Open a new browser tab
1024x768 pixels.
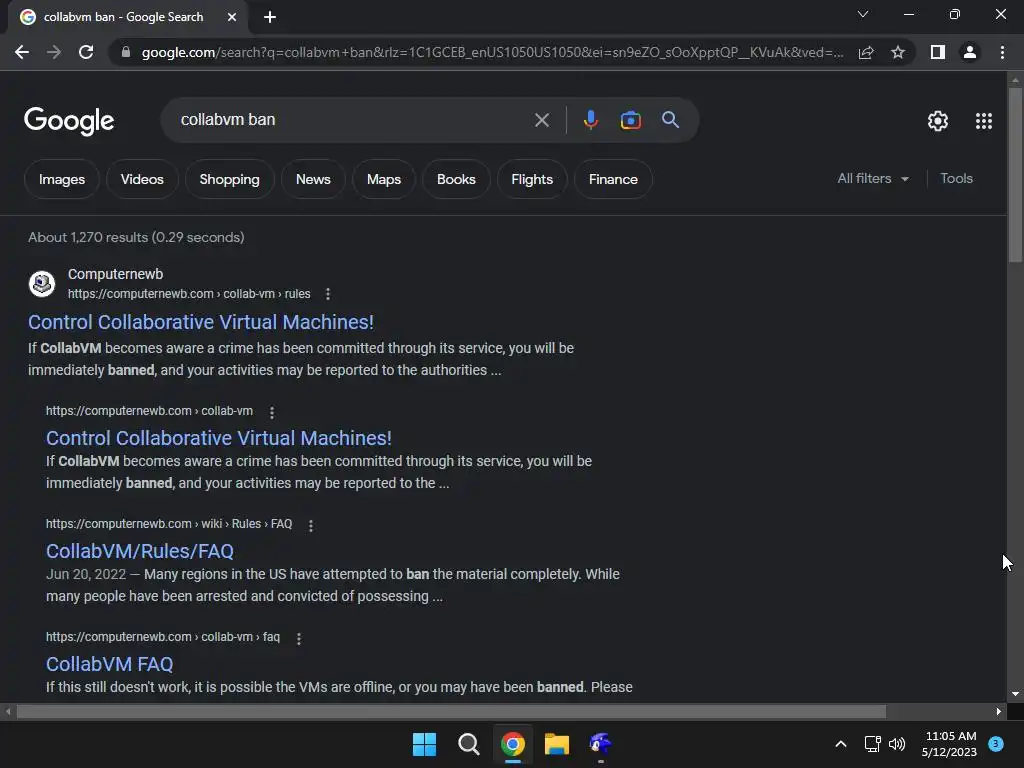tap(270, 17)
